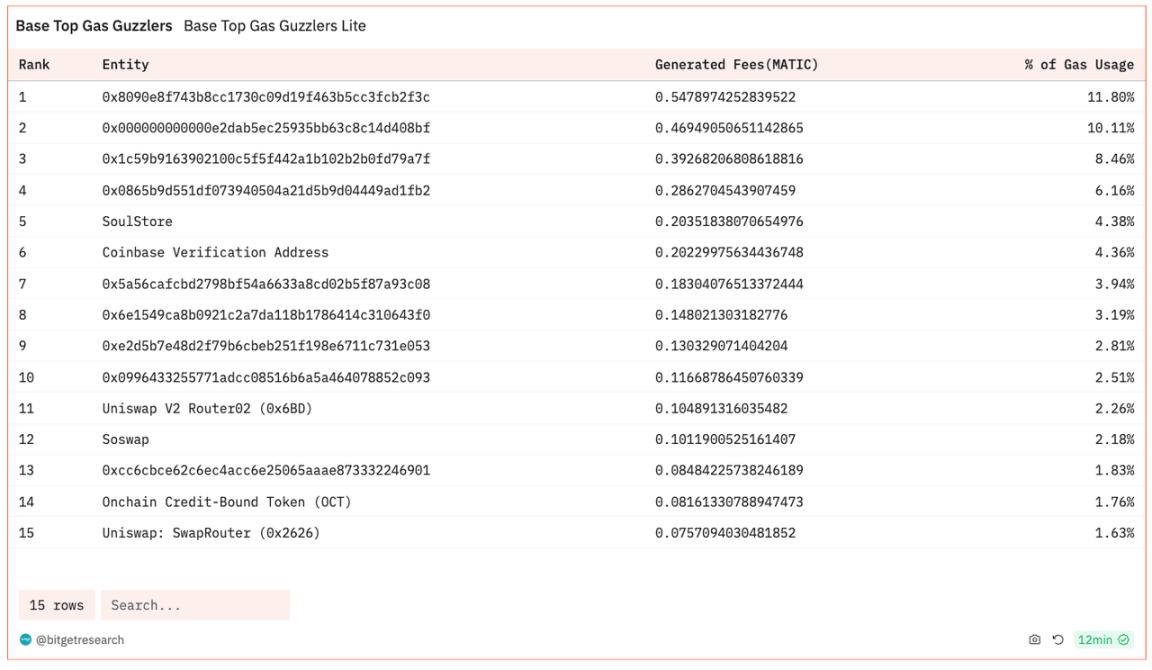
Task: Click the Search input field
Action: (195, 605)
